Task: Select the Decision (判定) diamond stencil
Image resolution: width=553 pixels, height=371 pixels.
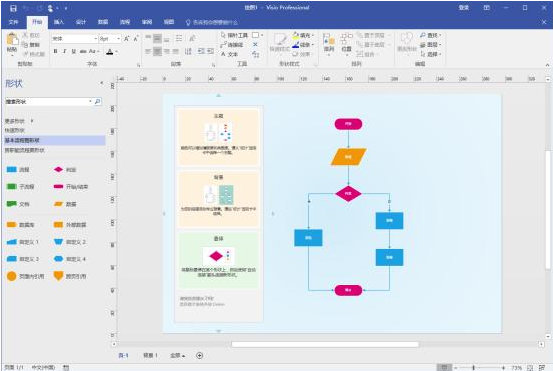Action: point(65,170)
